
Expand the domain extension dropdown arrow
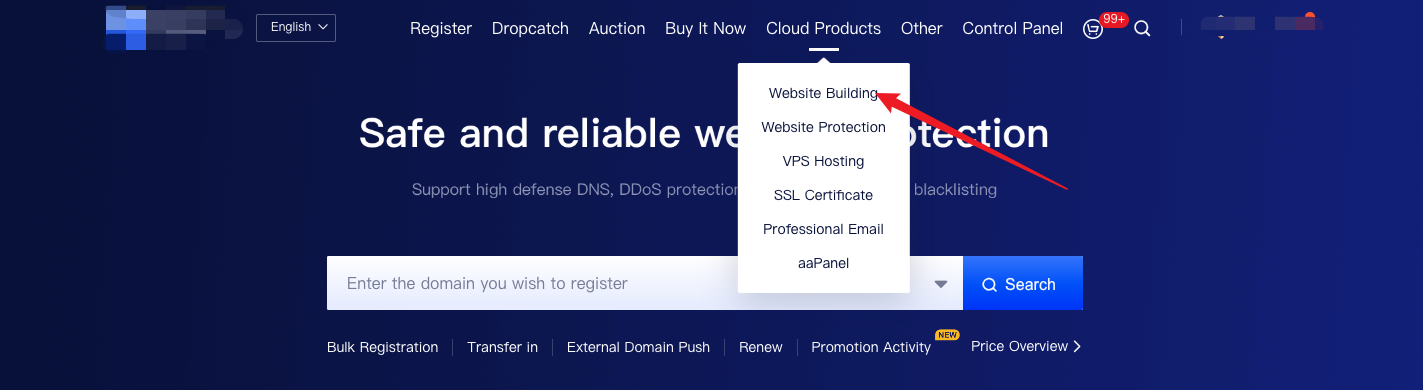941,284
